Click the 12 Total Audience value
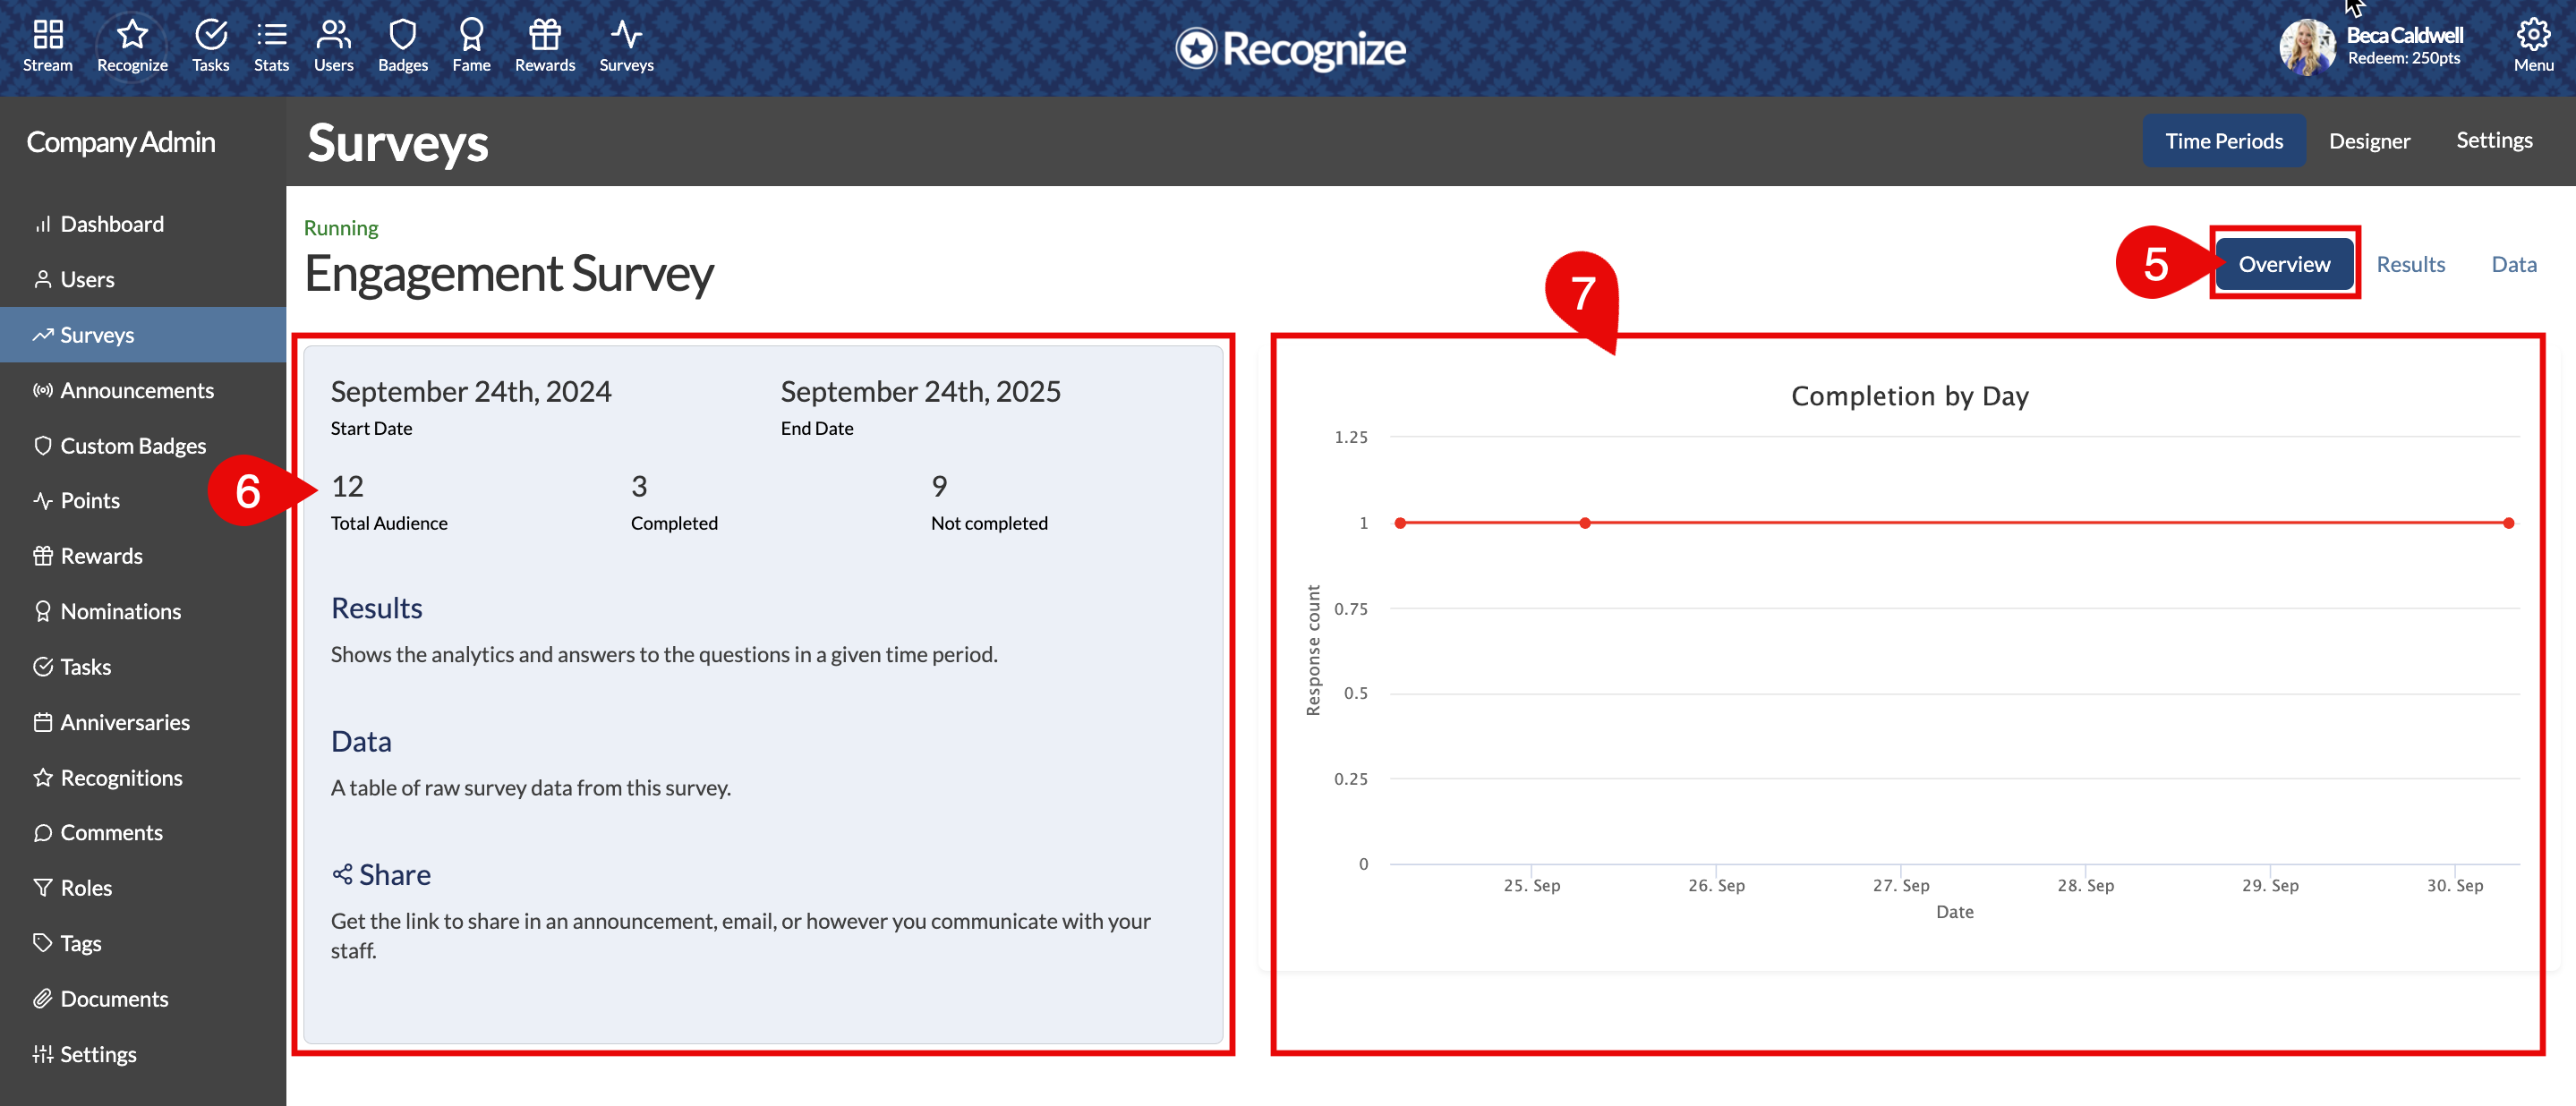Image resolution: width=2576 pixels, height=1106 pixels. click(347, 486)
